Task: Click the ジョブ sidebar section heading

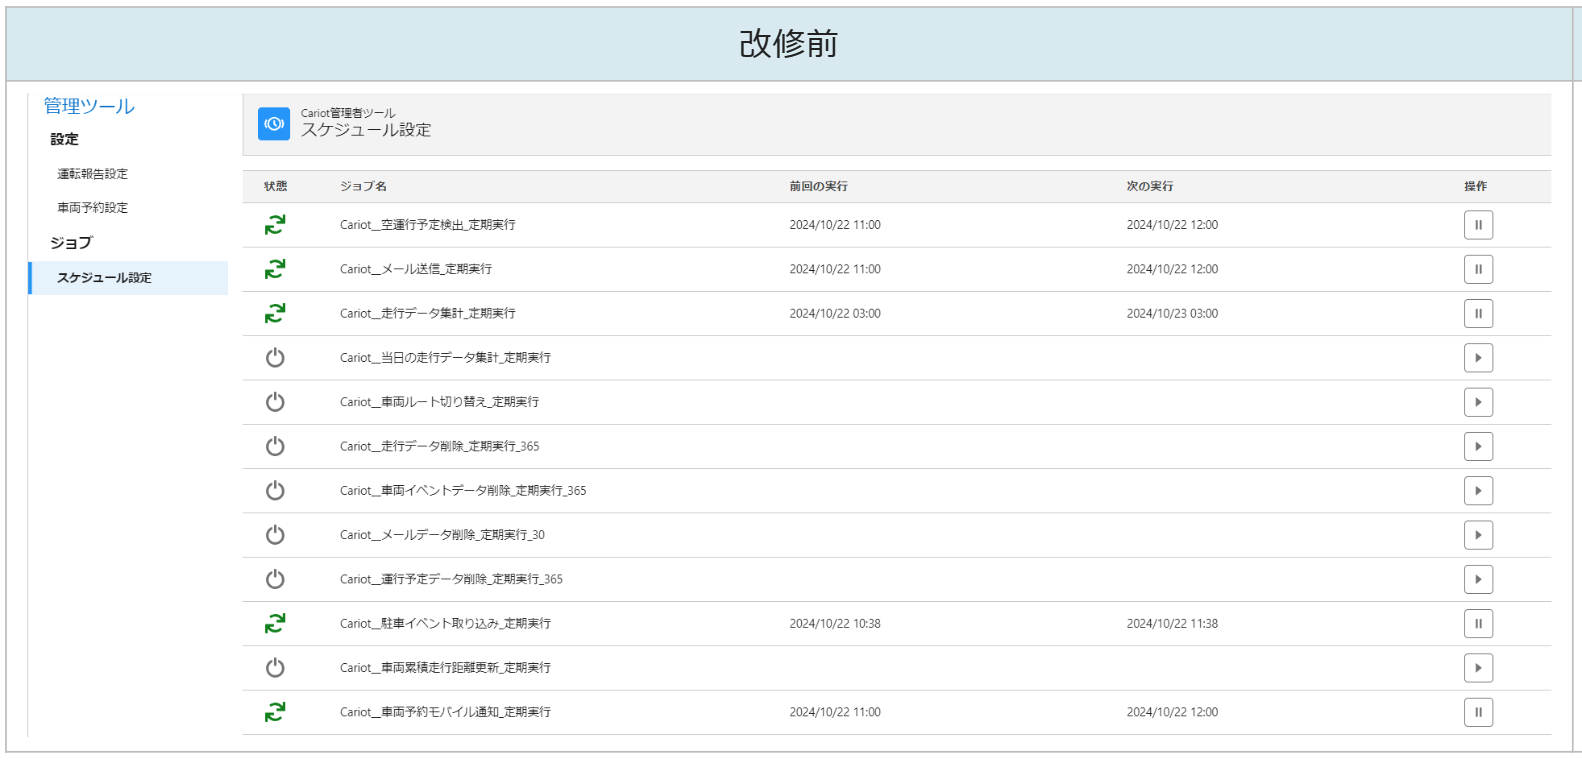Action: tap(71, 243)
